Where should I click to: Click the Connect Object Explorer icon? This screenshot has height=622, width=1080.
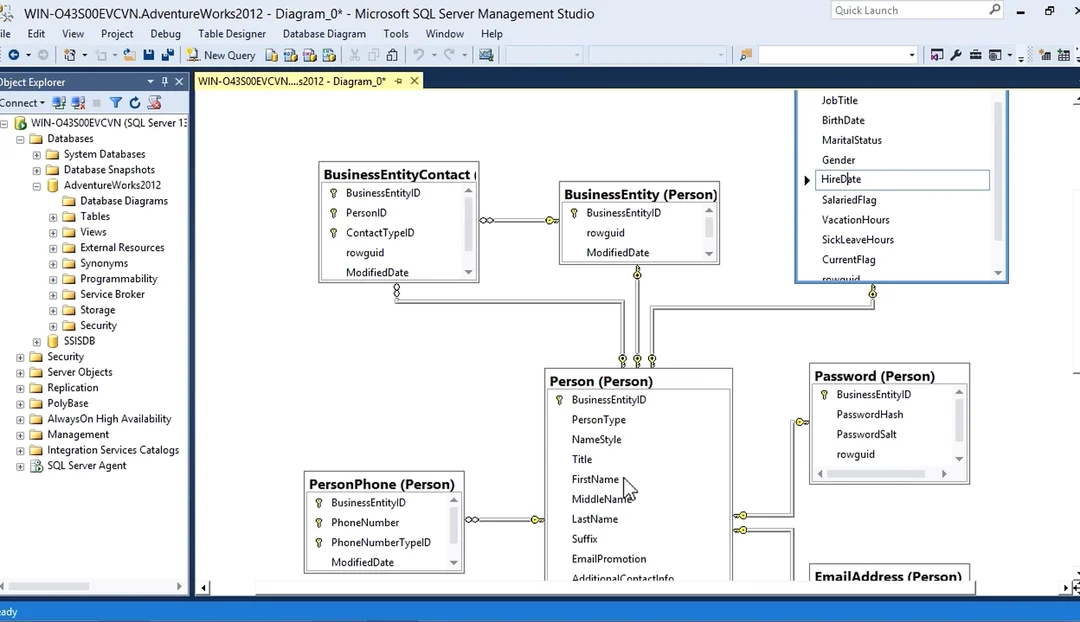pyautogui.click(x=59, y=103)
